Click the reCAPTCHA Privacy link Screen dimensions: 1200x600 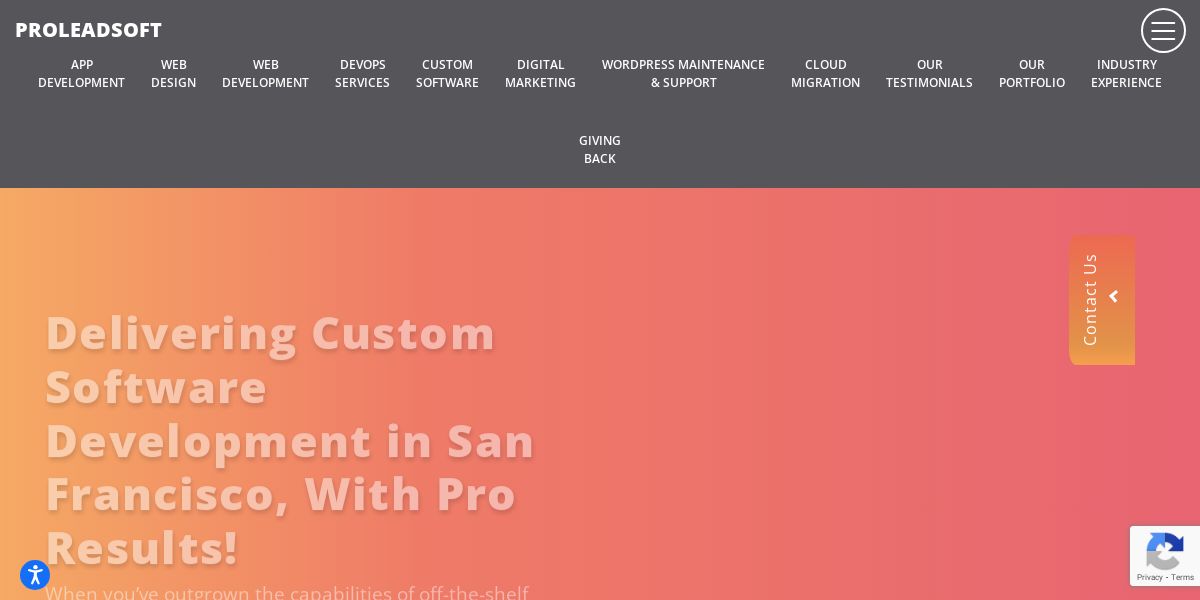(1150, 577)
